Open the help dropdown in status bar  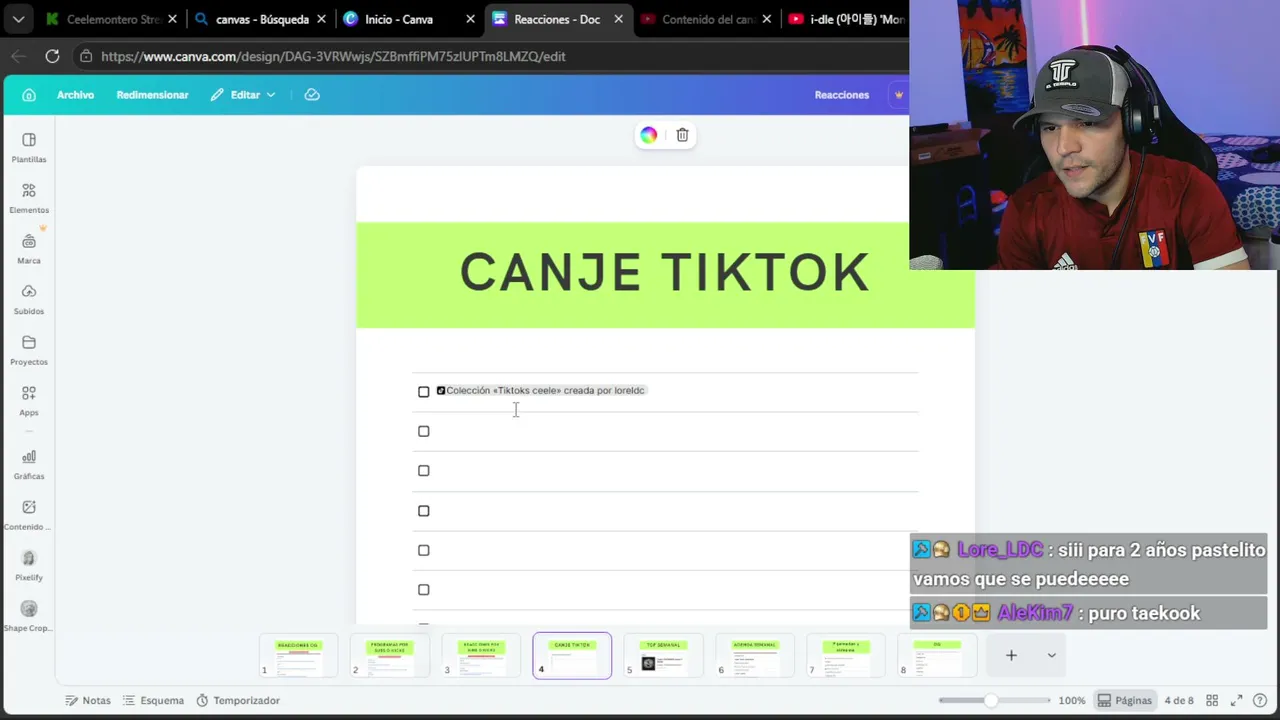point(1260,700)
